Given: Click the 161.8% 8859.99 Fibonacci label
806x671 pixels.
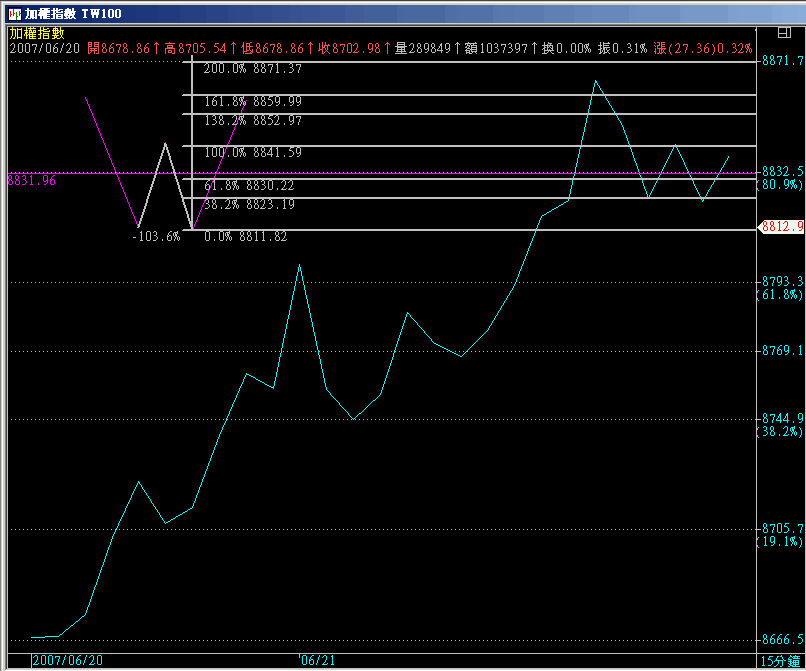Looking at the screenshot, I should 252,101.
